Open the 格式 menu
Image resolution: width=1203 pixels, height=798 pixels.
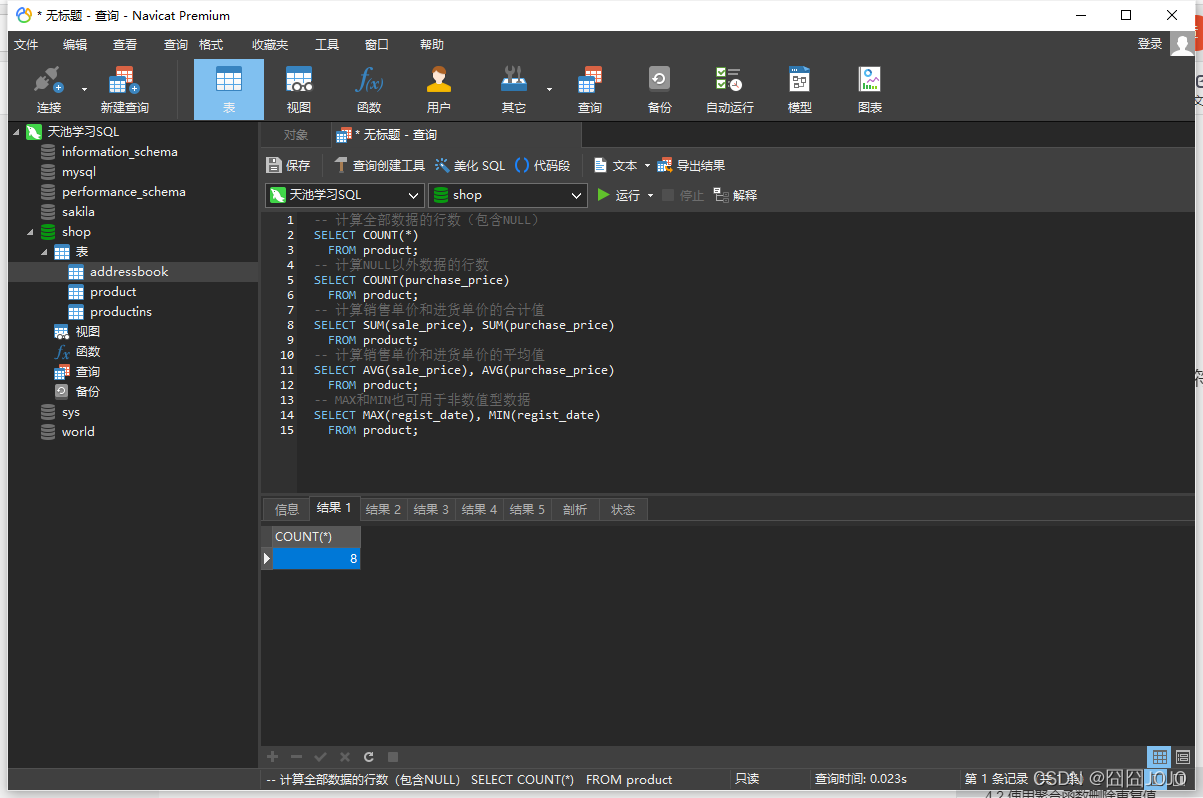(211, 45)
